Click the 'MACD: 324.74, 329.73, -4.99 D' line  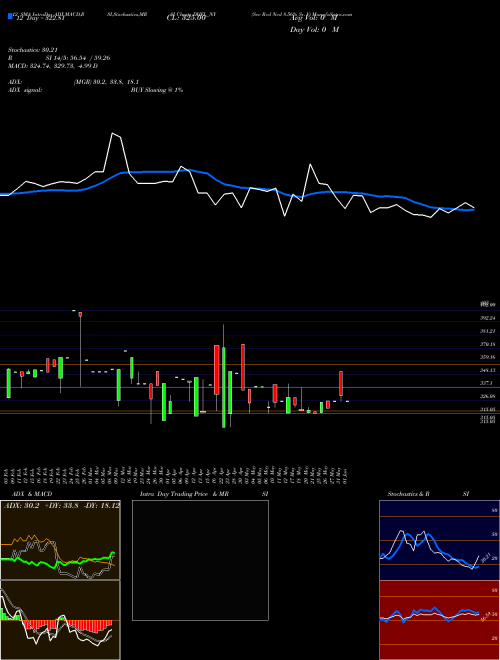click(x=53, y=66)
